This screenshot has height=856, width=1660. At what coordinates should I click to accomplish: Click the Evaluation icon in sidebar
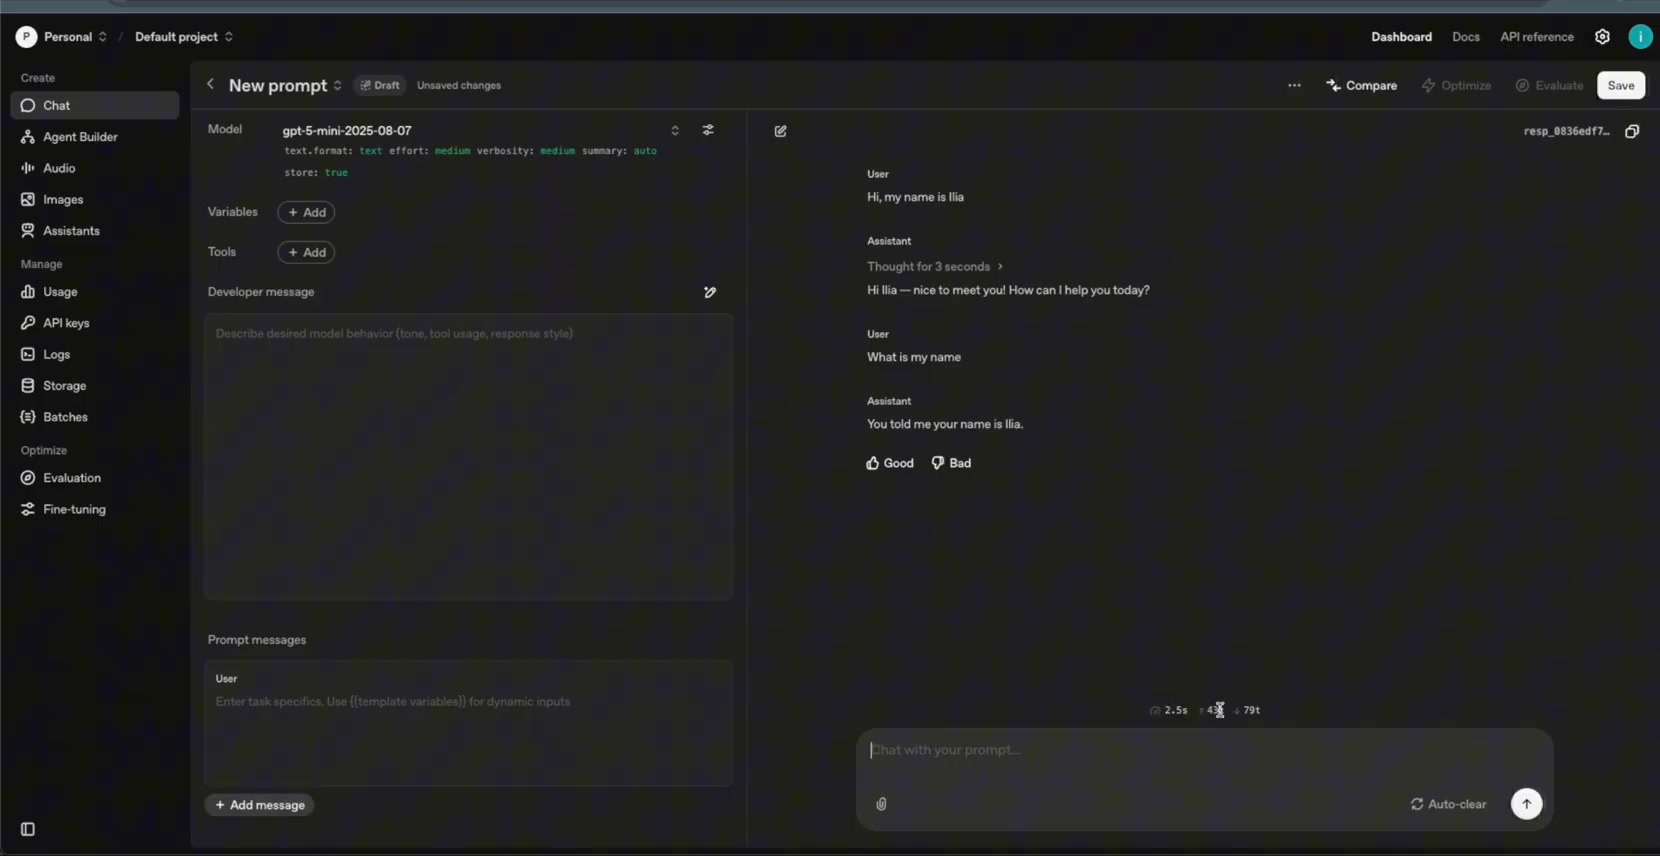pyautogui.click(x=28, y=478)
